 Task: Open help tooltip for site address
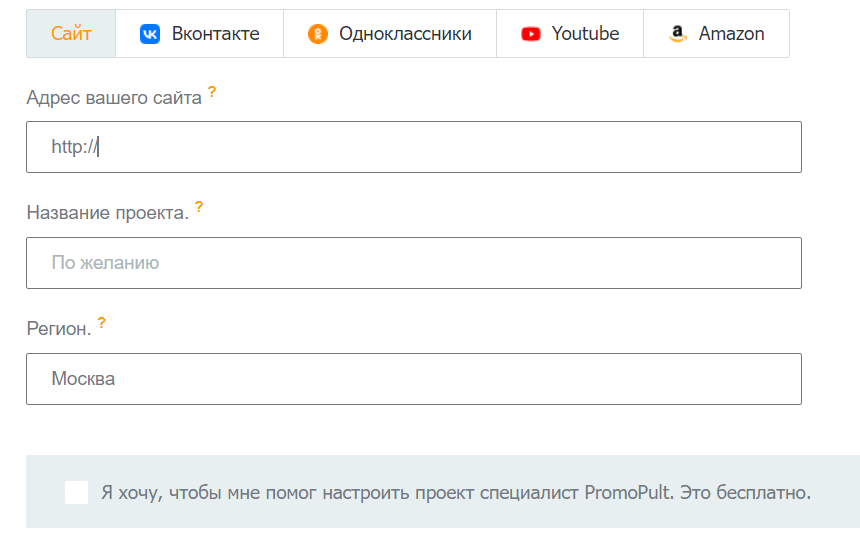tap(212, 92)
